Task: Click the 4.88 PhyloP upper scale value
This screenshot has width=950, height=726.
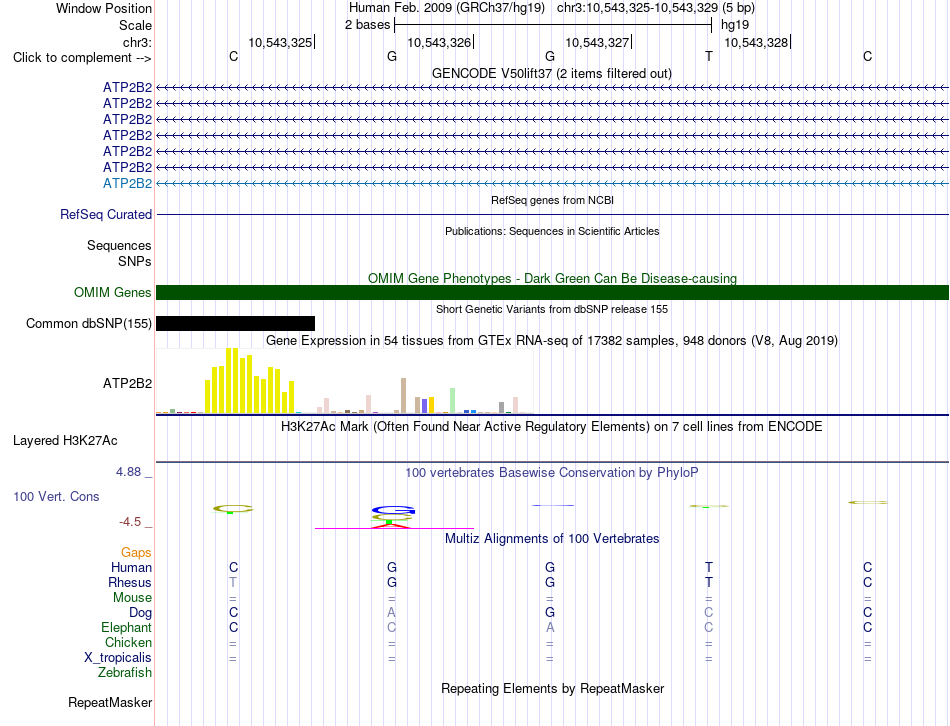Action: pyautogui.click(x=128, y=471)
